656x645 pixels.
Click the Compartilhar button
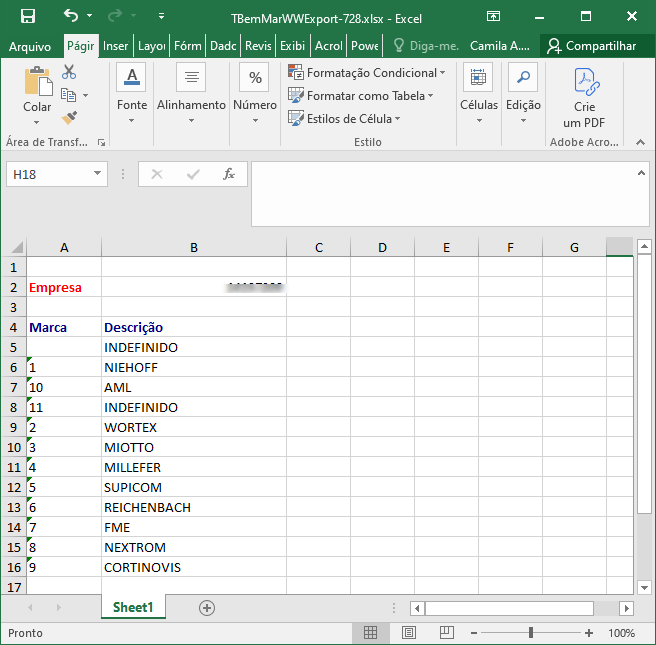pyautogui.click(x=592, y=46)
